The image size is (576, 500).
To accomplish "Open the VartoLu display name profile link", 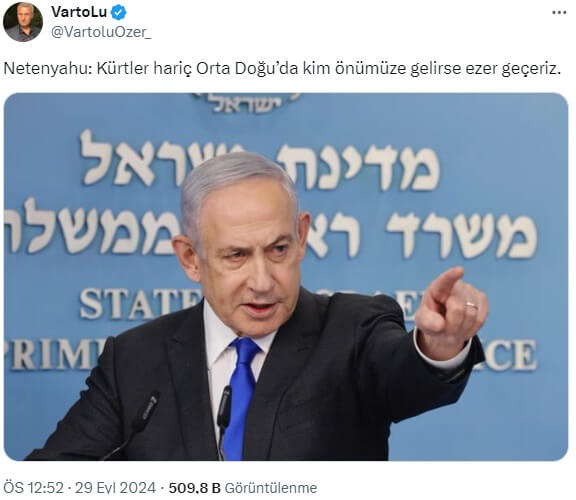I will (x=79, y=12).
